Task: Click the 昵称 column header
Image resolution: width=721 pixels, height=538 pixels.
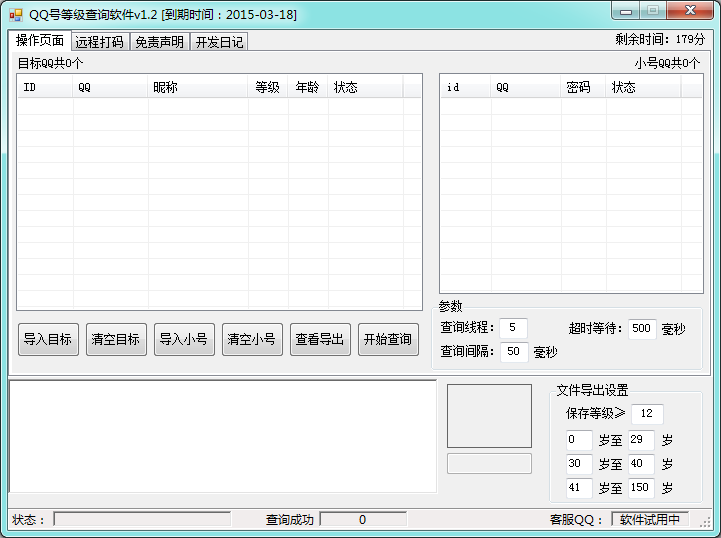Action: click(198, 87)
